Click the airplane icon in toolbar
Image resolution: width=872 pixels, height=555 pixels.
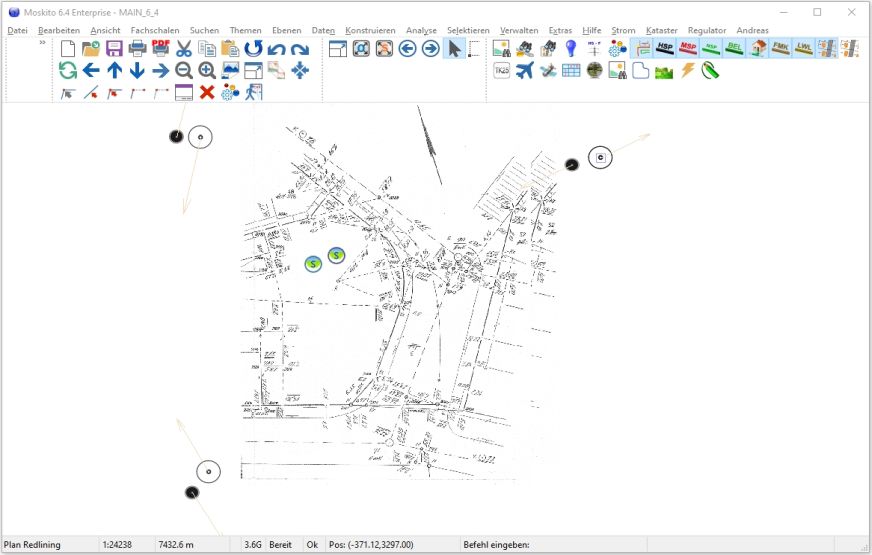525,70
